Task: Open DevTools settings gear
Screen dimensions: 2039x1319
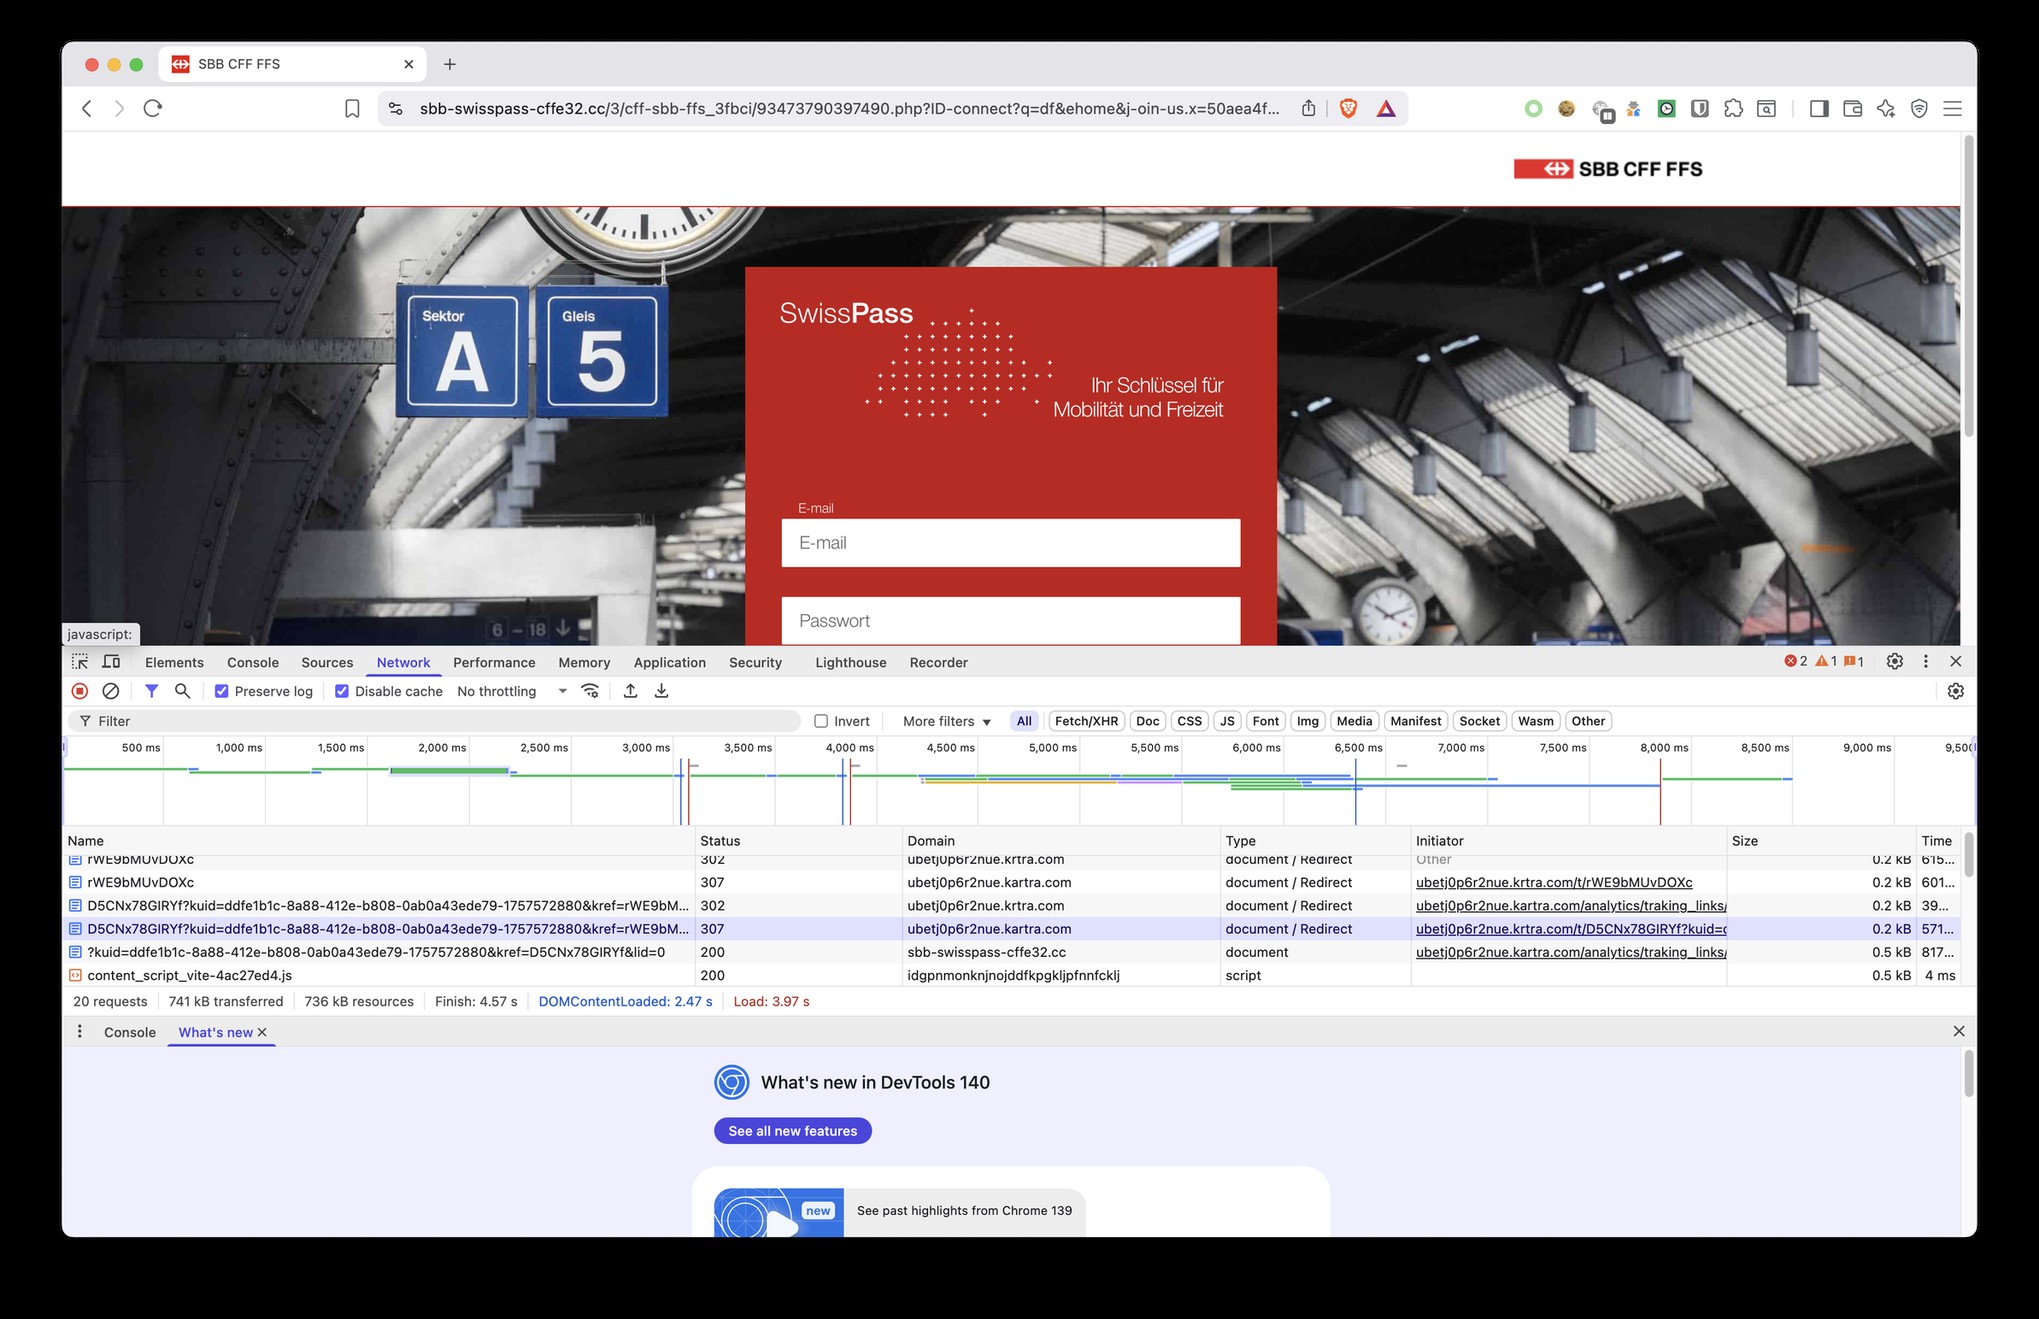Action: [1894, 661]
